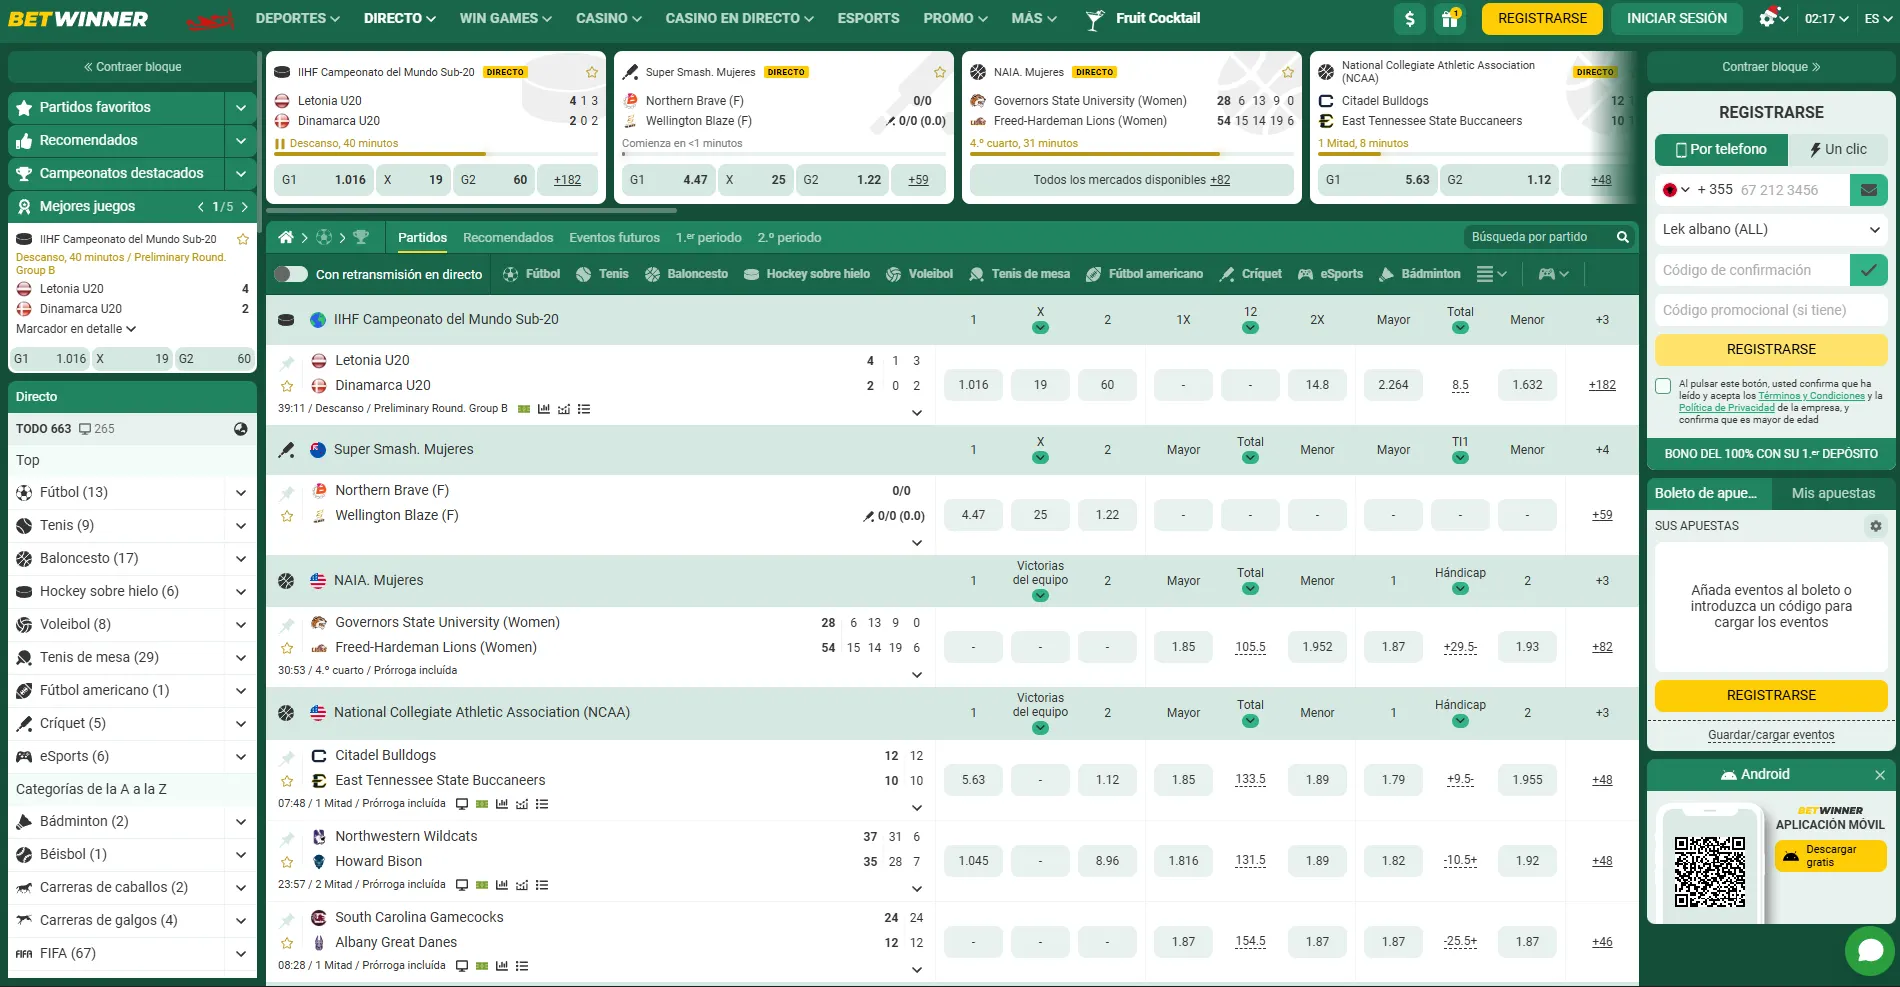Image resolution: width=1900 pixels, height=987 pixels.
Task: Click the dollar payments icon in header
Action: [1409, 18]
